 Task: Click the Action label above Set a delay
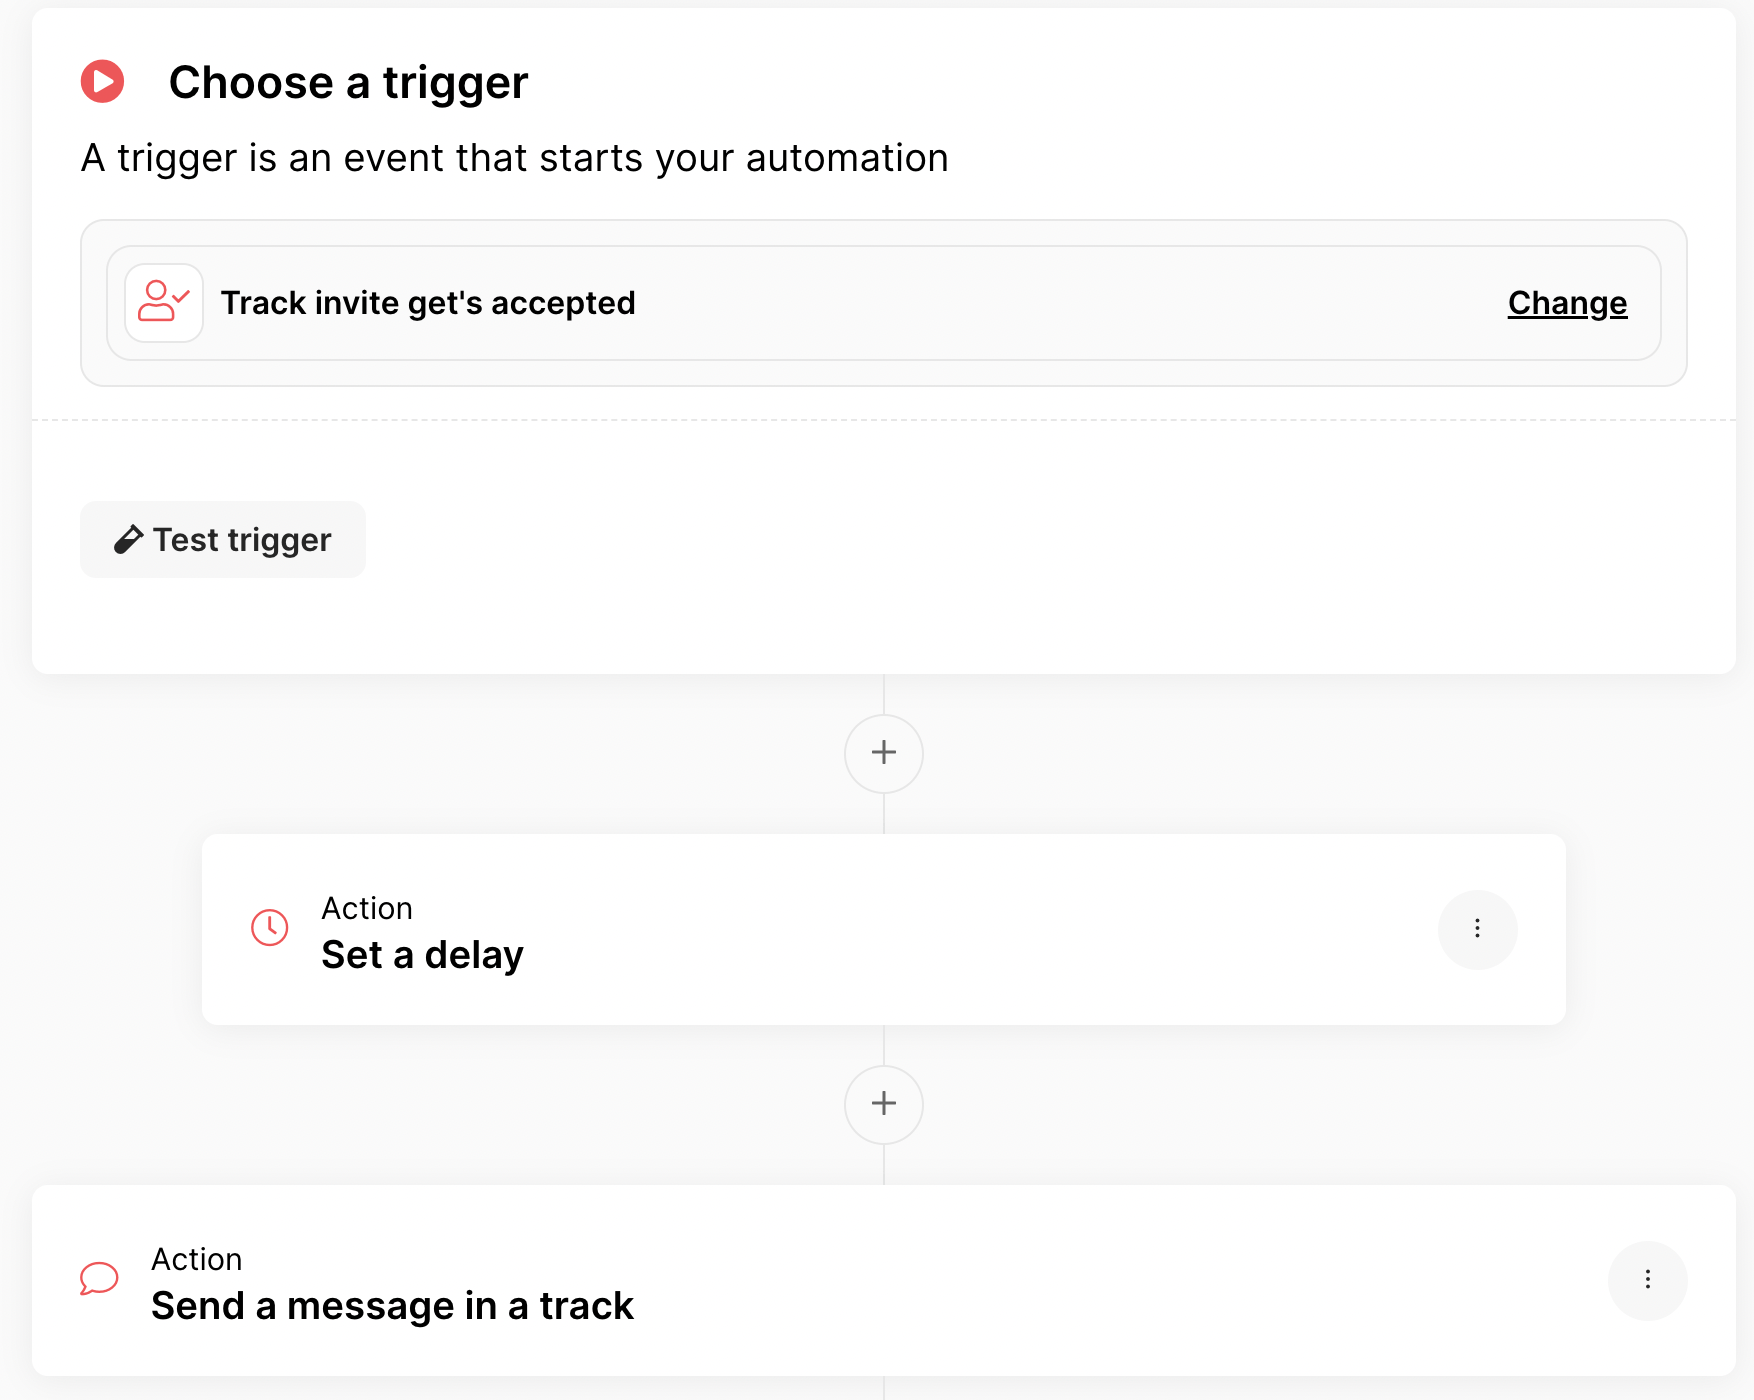click(367, 908)
